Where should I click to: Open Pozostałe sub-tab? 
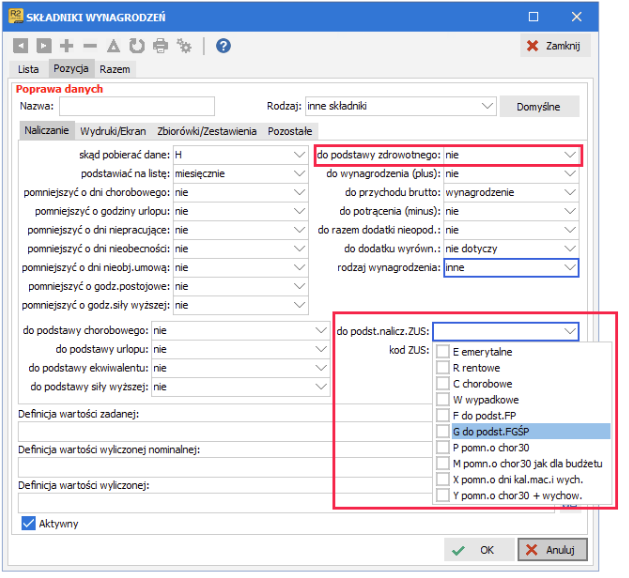(x=290, y=131)
